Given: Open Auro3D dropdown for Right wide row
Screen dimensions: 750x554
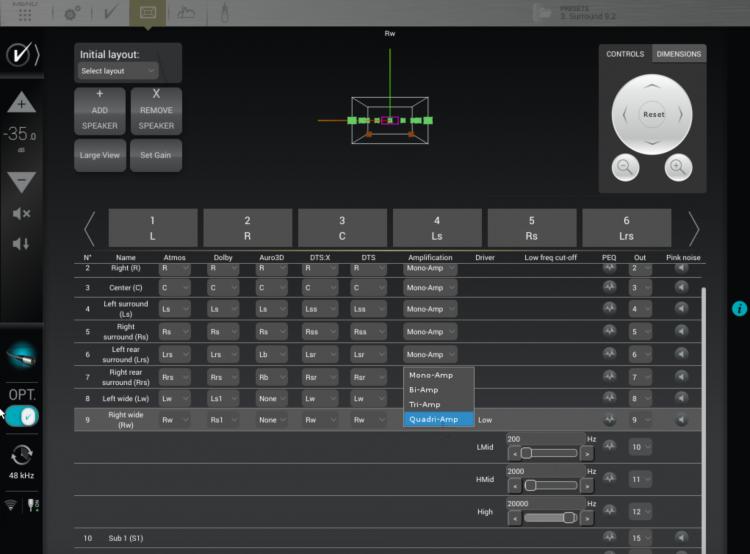Looking at the screenshot, I should [272, 420].
